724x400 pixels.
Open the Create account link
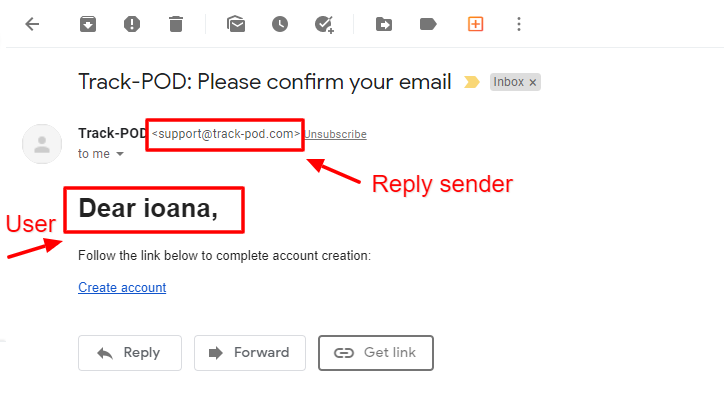tap(122, 287)
